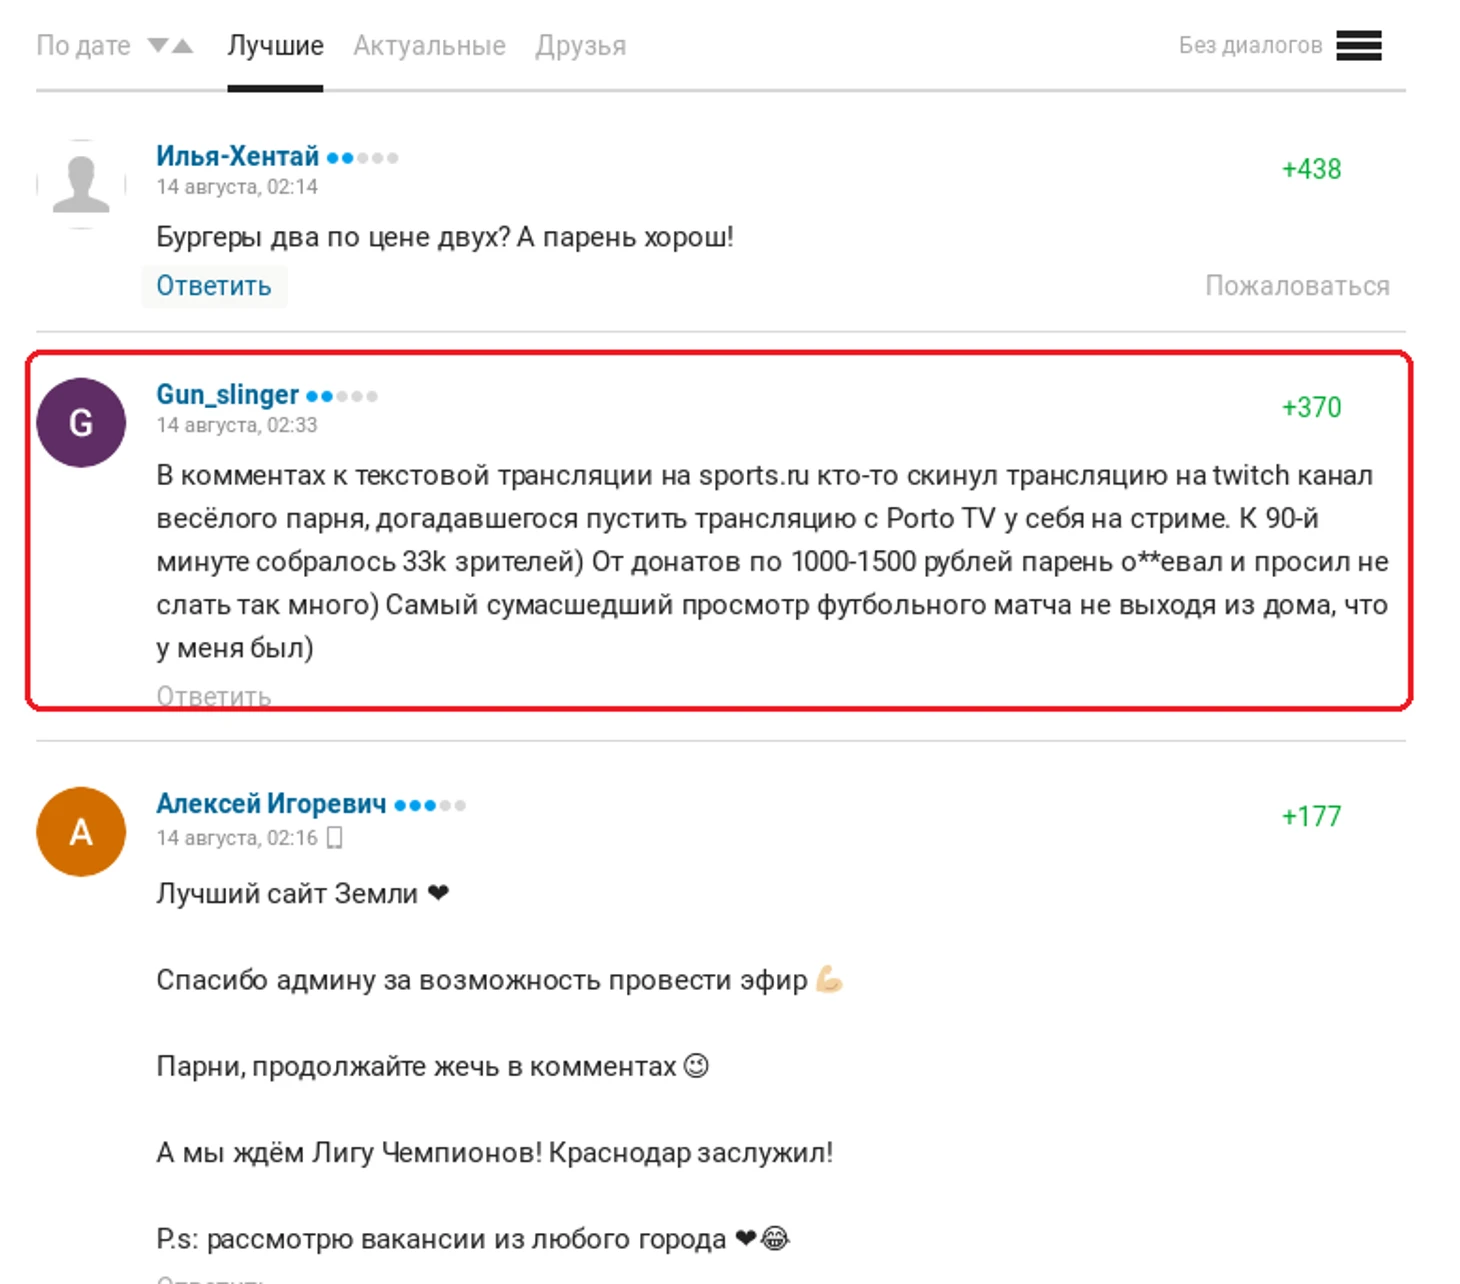Viewport: 1460px width, 1284px height.
Task: Sort comments by По дате
Action: click(x=83, y=46)
